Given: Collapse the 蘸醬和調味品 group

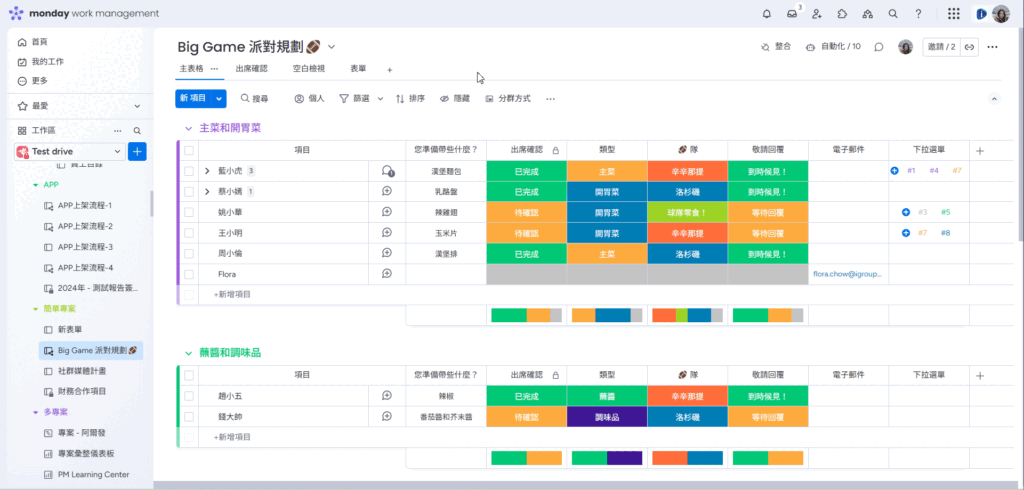Looking at the screenshot, I should [188, 353].
